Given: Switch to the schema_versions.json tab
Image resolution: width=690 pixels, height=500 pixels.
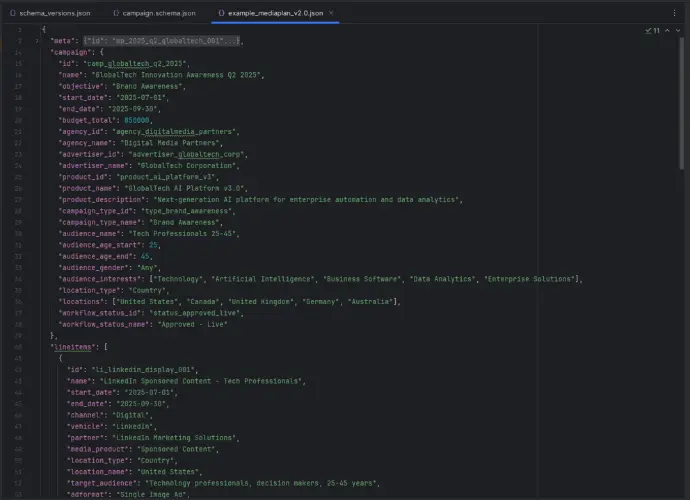Looking at the screenshot, I should pyautogui.click(x=50, y=13).
